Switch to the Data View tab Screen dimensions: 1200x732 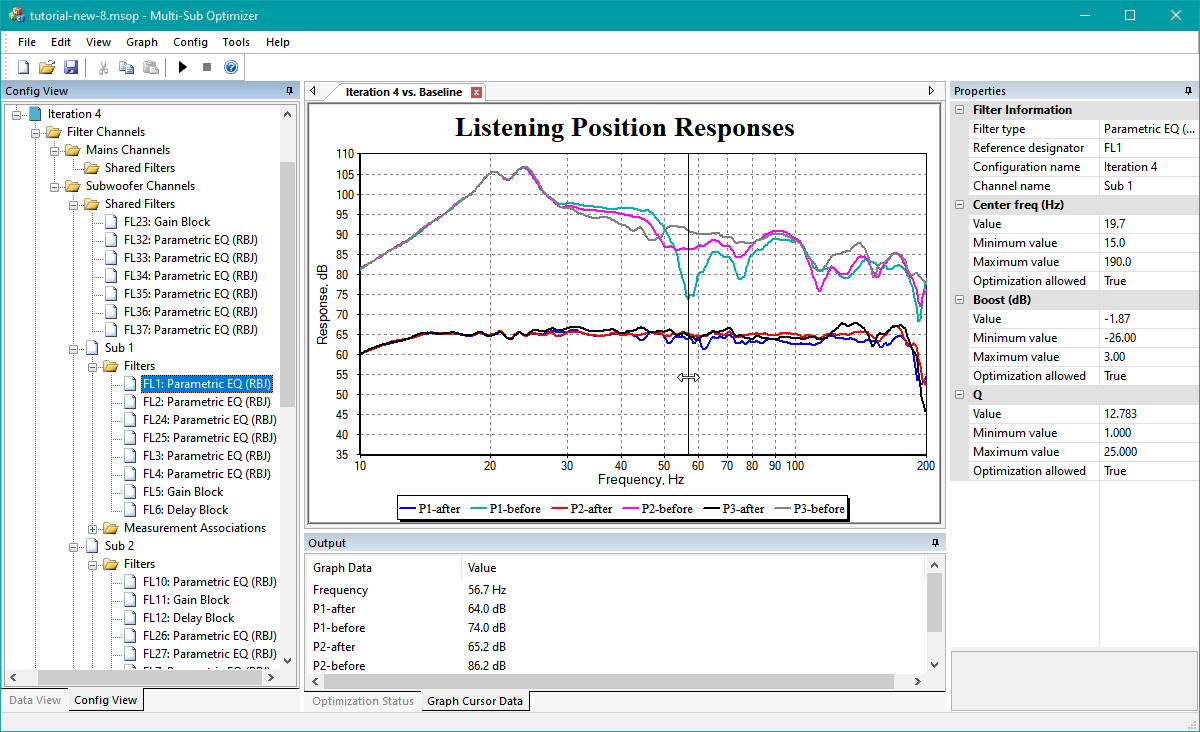pos(35,700)
